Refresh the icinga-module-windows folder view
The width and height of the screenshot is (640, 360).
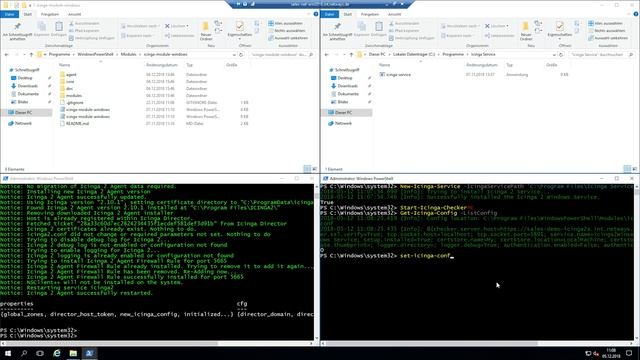click(x=241, y=54)
